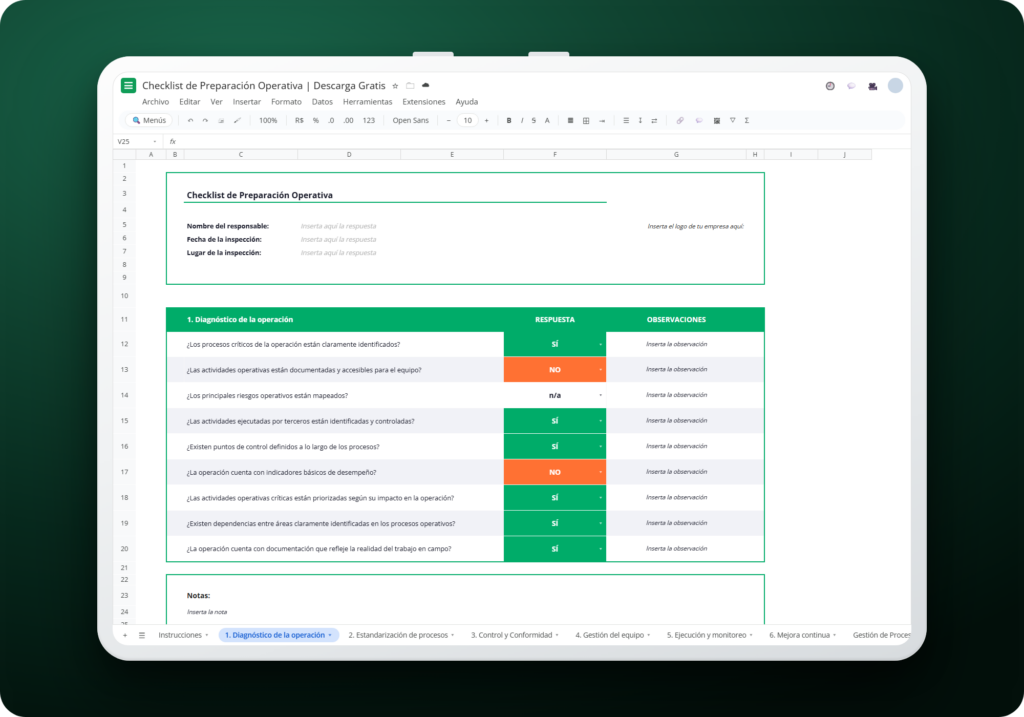Click the insert link icon

point(680,121)
